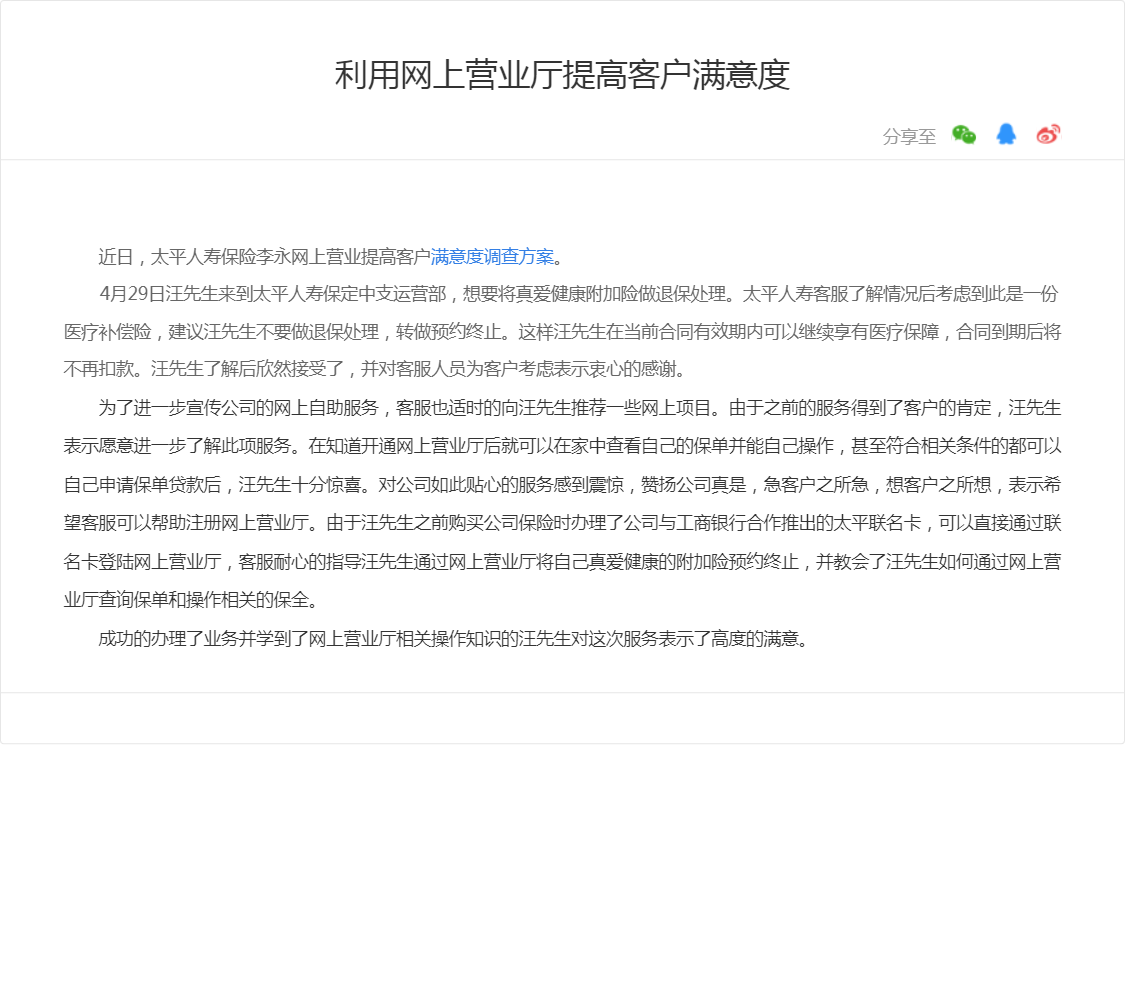This screenshot has width=1125, height=1000.
Task: Click the line starting 望客服可以帮助注册网上营业厅
Action: [562, 523]
